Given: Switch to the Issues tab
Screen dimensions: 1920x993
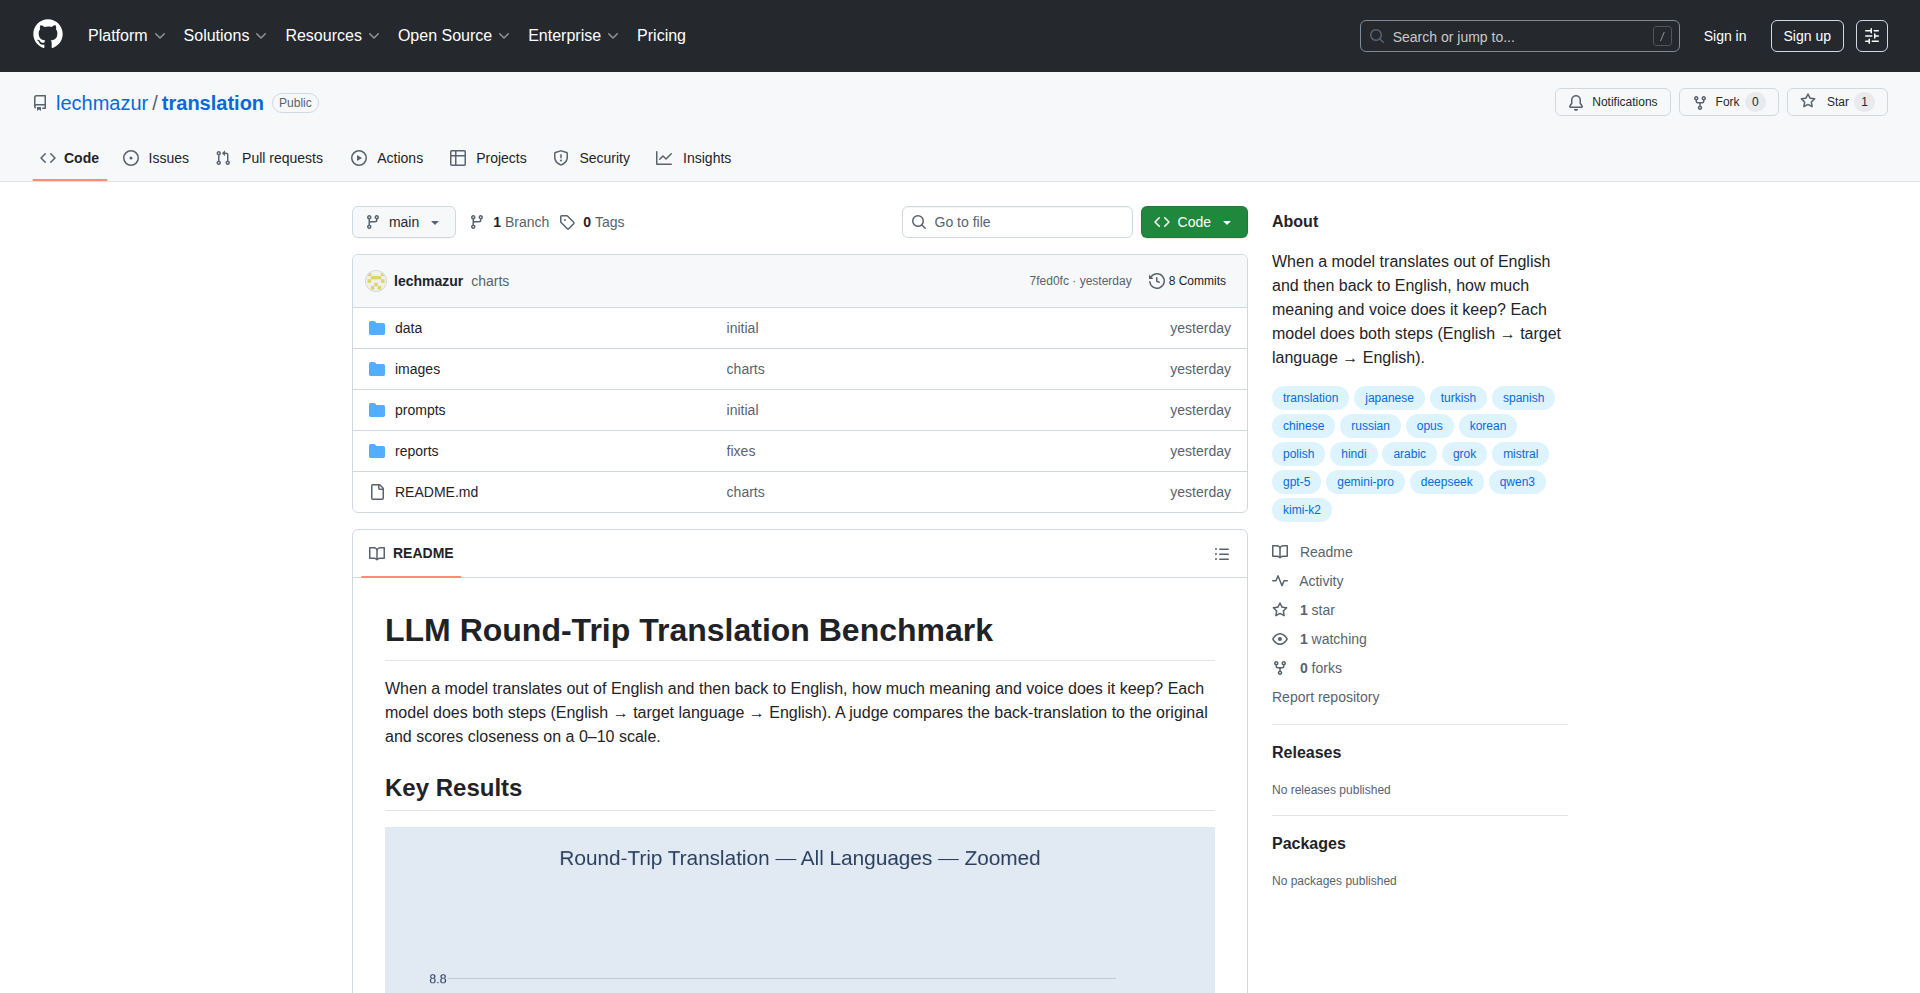Looking at the screenshot, I should pos(157,158).
